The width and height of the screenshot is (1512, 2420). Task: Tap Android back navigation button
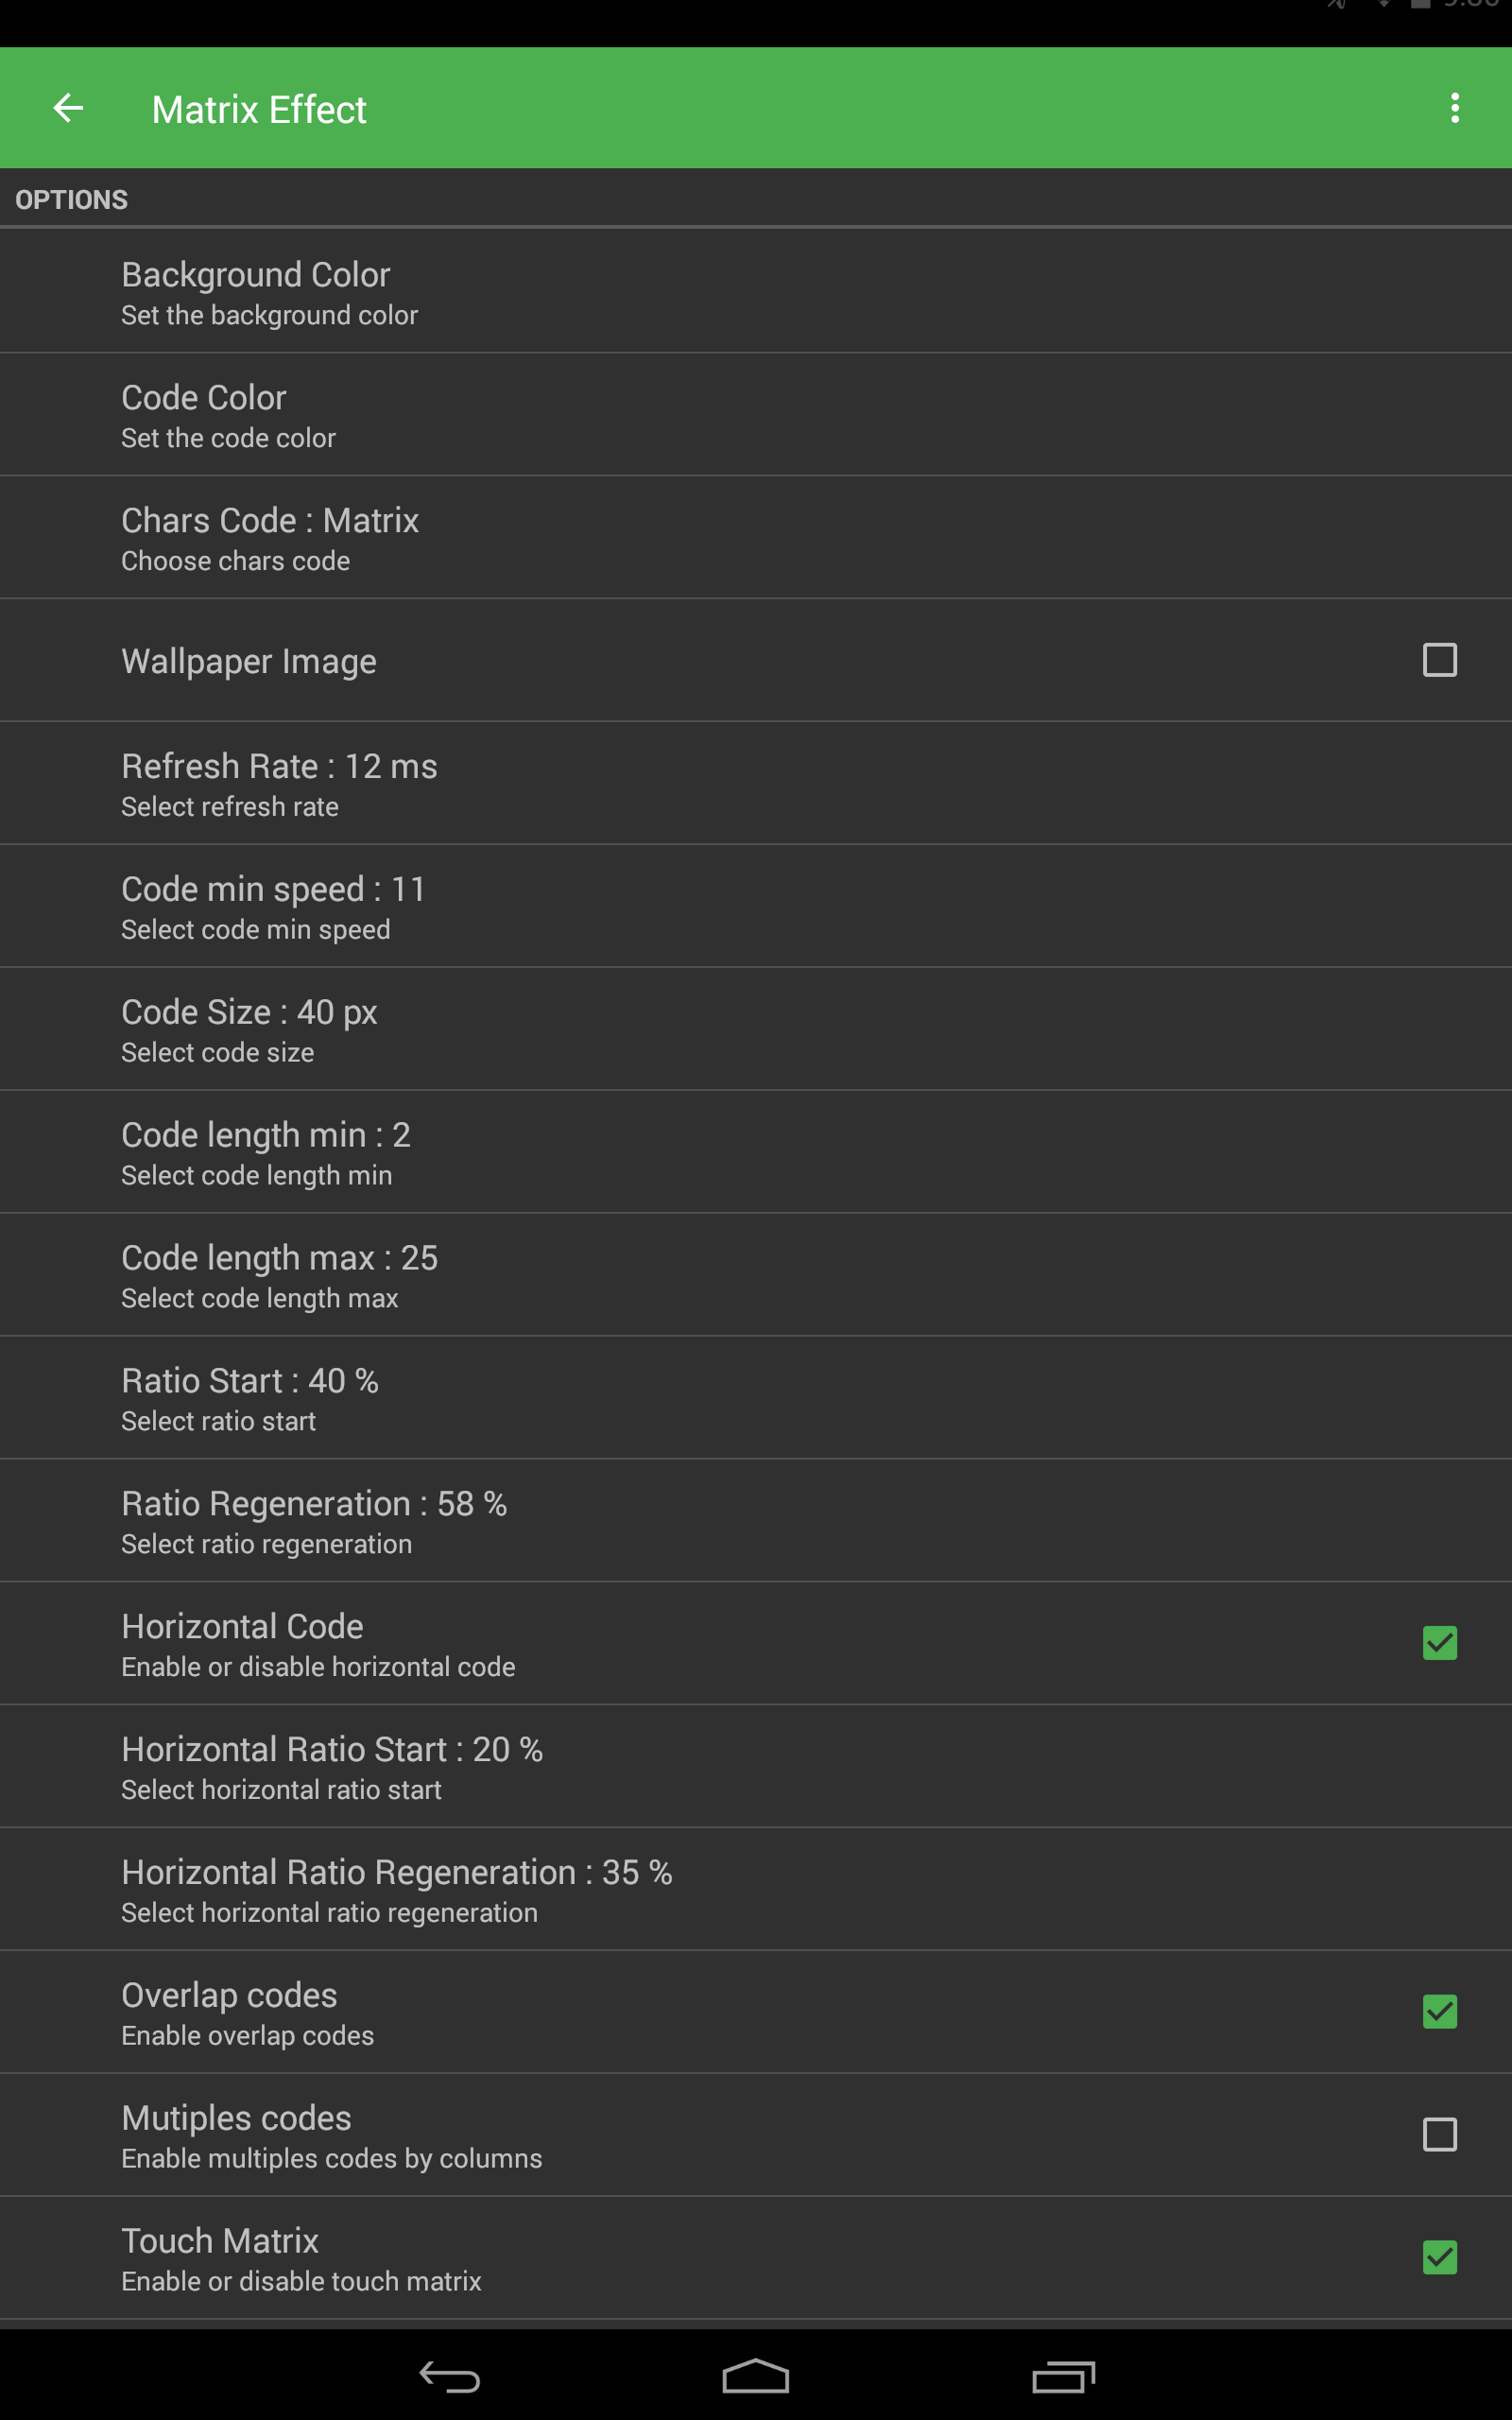450,2376
